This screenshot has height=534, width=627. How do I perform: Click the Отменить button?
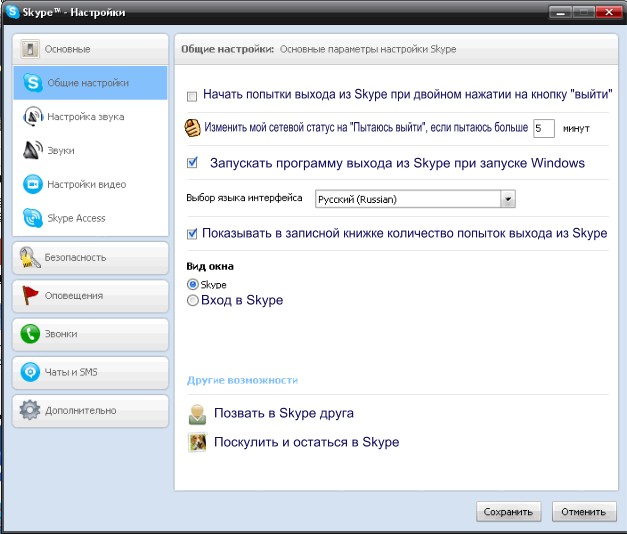584,512
